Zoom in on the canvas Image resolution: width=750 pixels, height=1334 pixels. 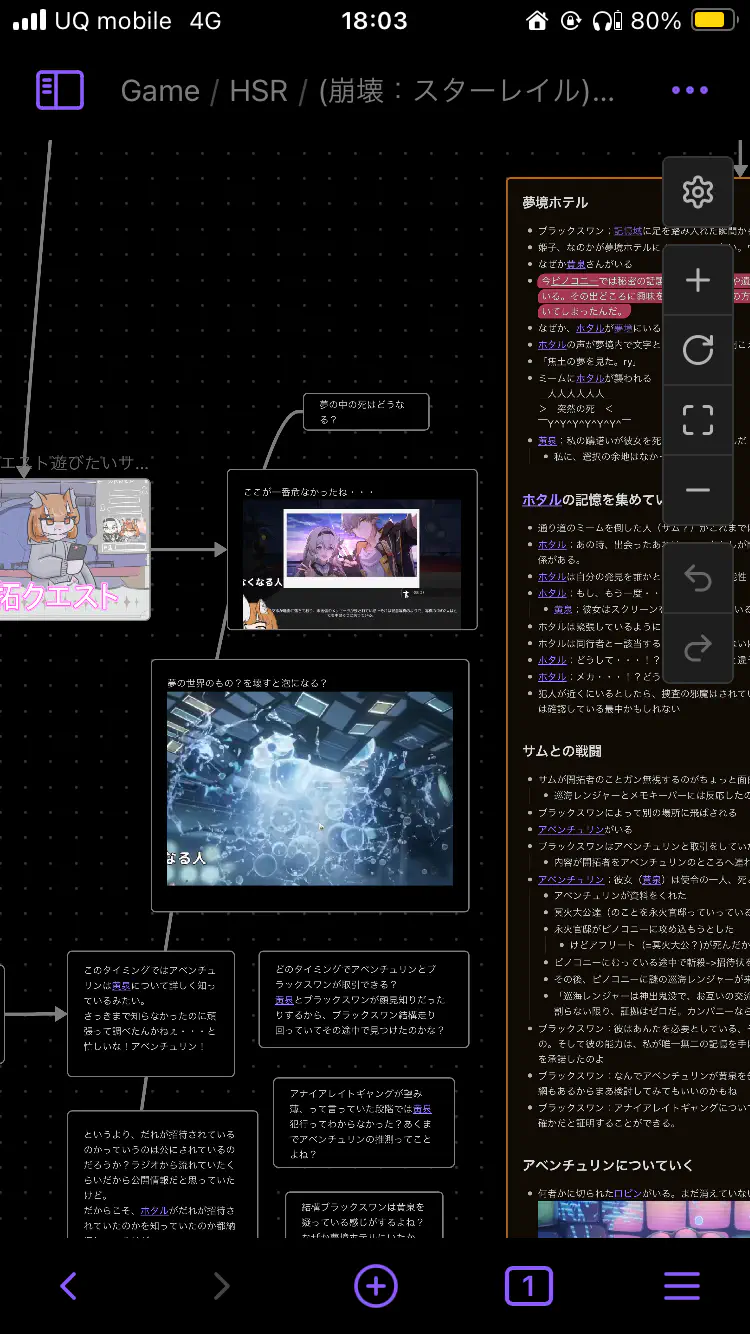[697, 281]
